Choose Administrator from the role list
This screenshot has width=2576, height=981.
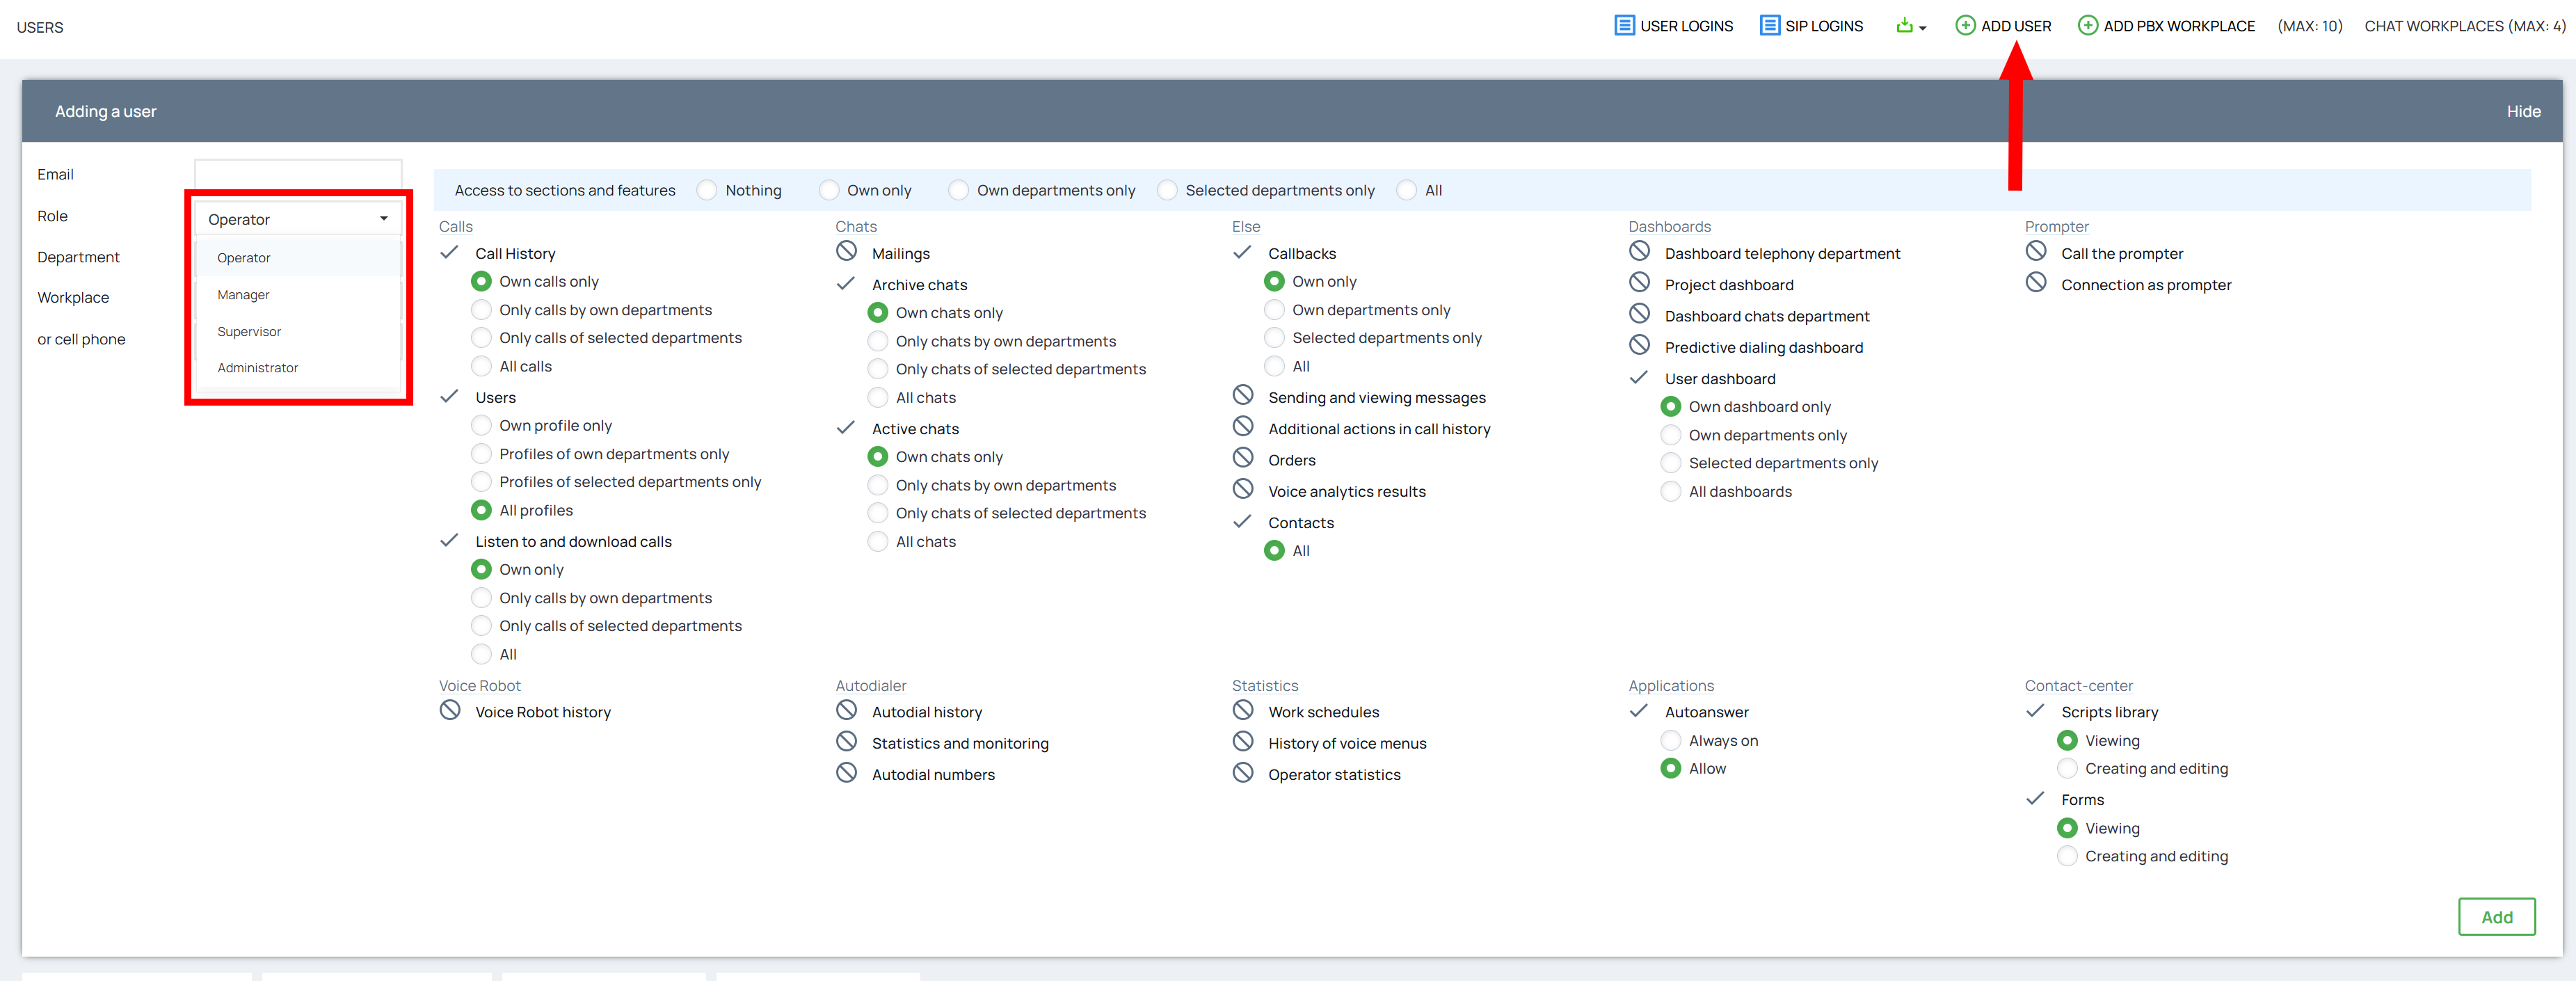tap(258, 368)
